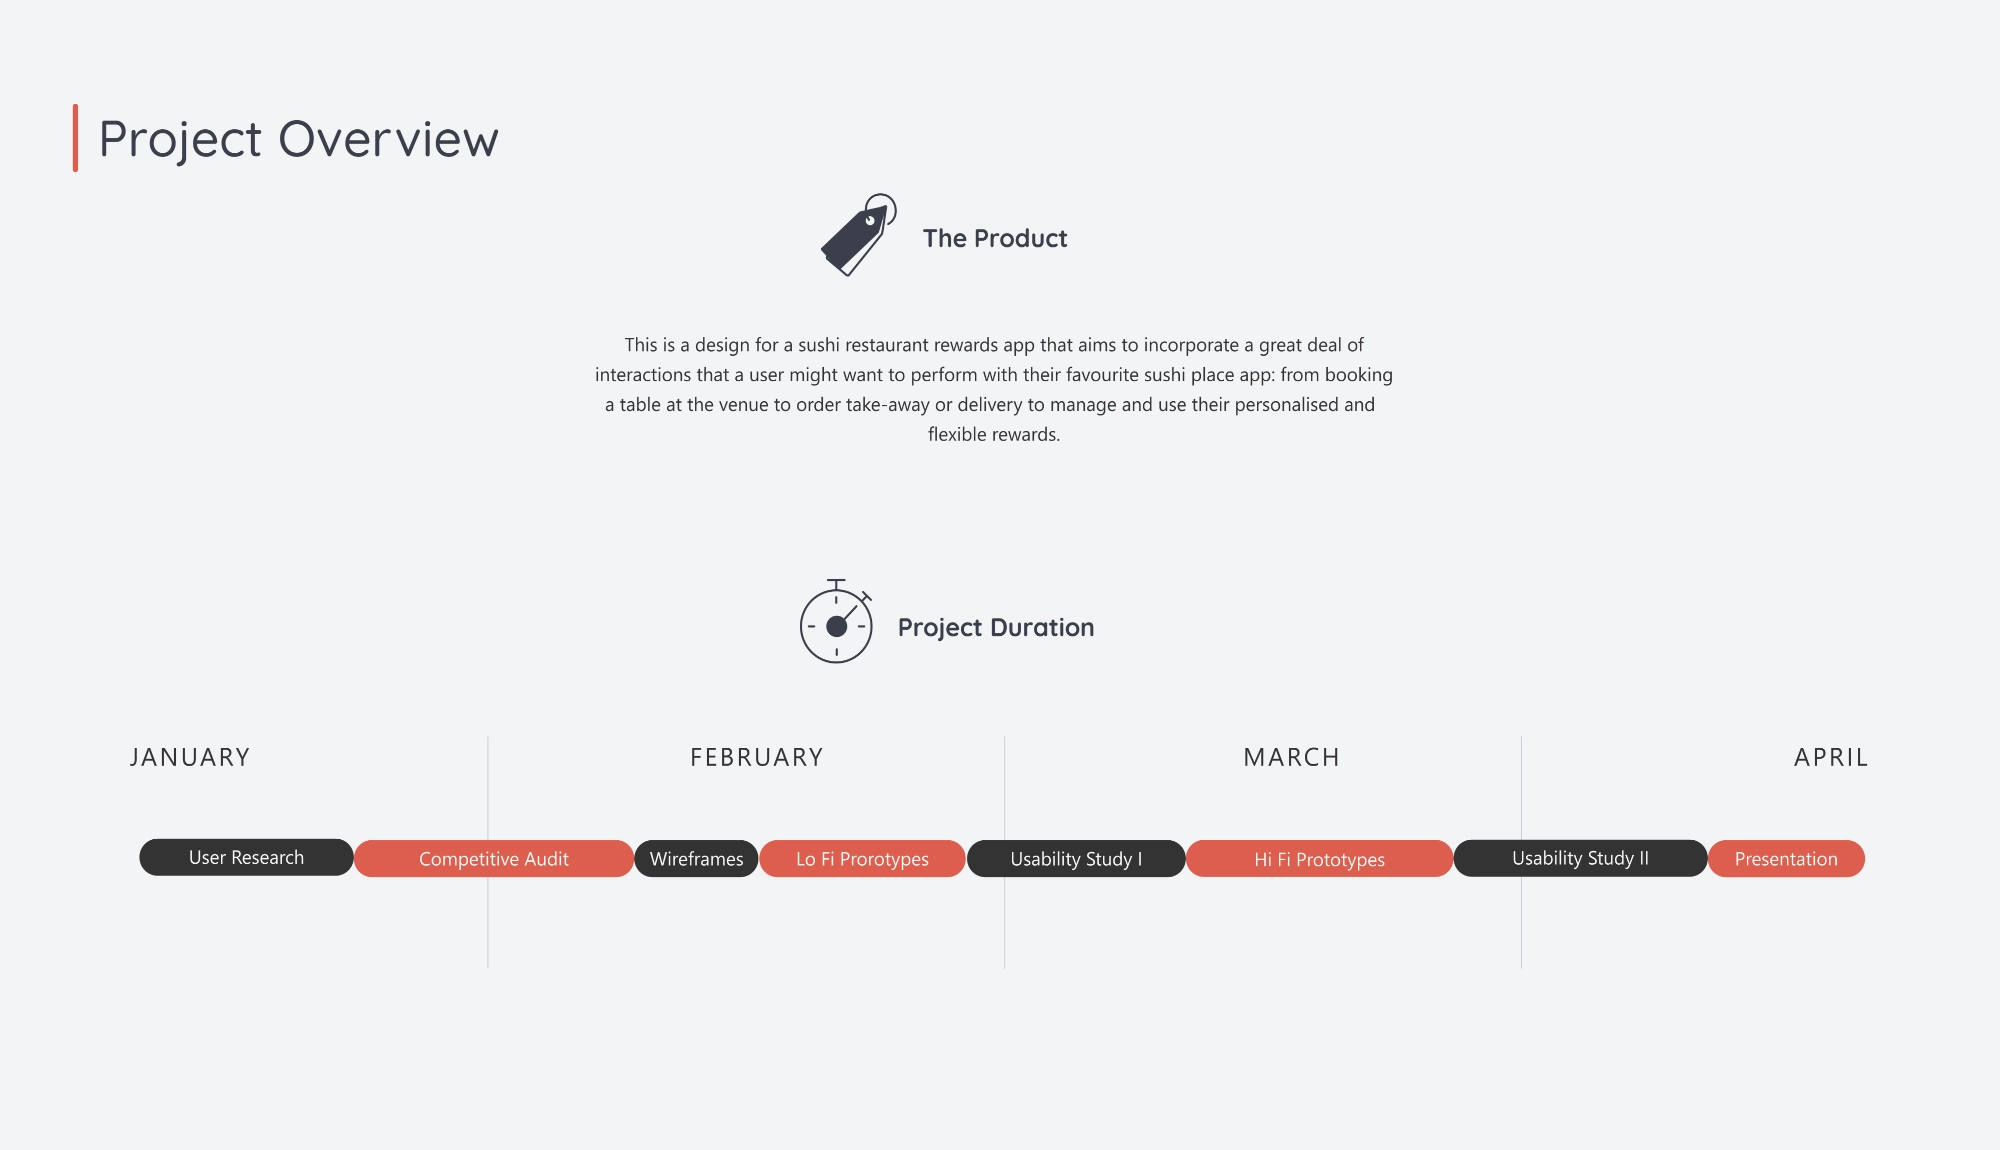Toggle the red Lo Fi Prototypes label

click(x=859, y=857)
